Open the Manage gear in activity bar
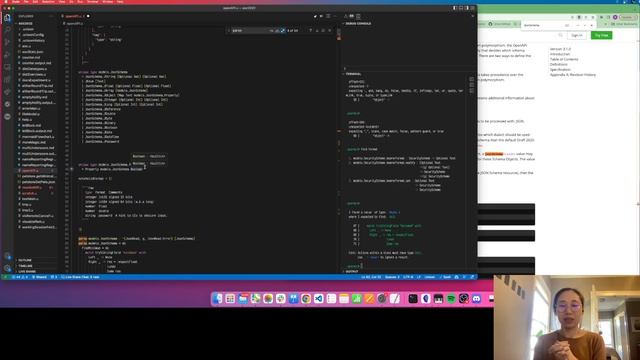This screenshot has height=360, width=640. coord(7,268)
